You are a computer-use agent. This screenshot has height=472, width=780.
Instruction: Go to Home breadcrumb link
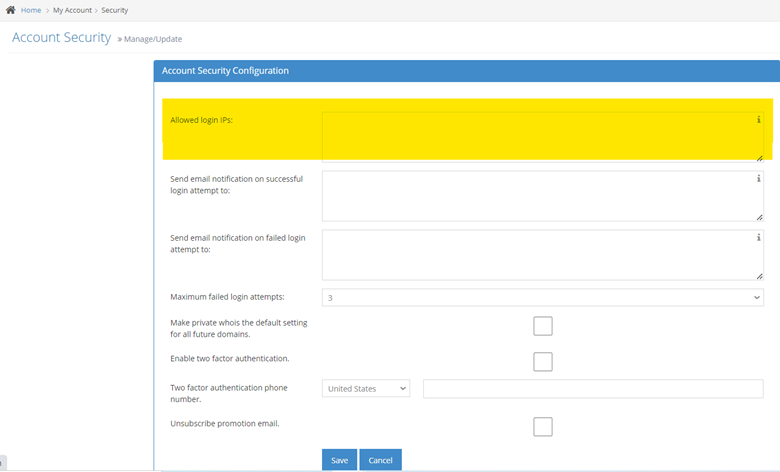[x=31, y=10]
